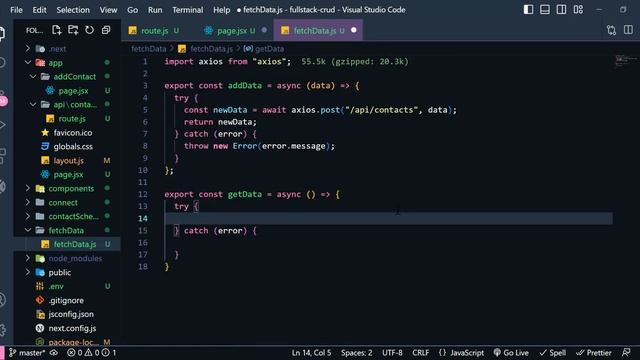Screen dimensions: 640x360
Task: Click the Prettier status item
Action: coord(593,353)
